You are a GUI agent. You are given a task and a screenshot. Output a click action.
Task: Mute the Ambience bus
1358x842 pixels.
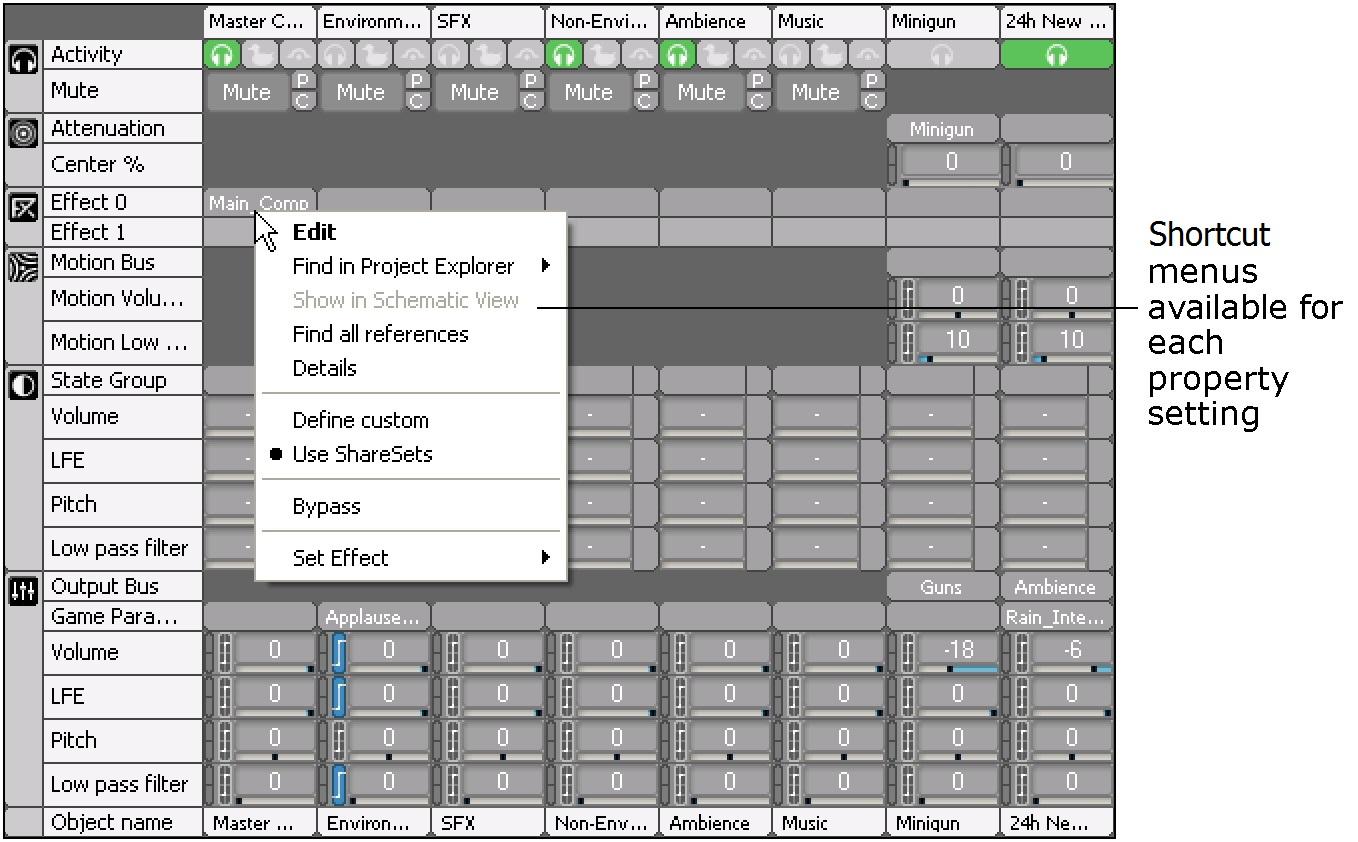point(703,92)
